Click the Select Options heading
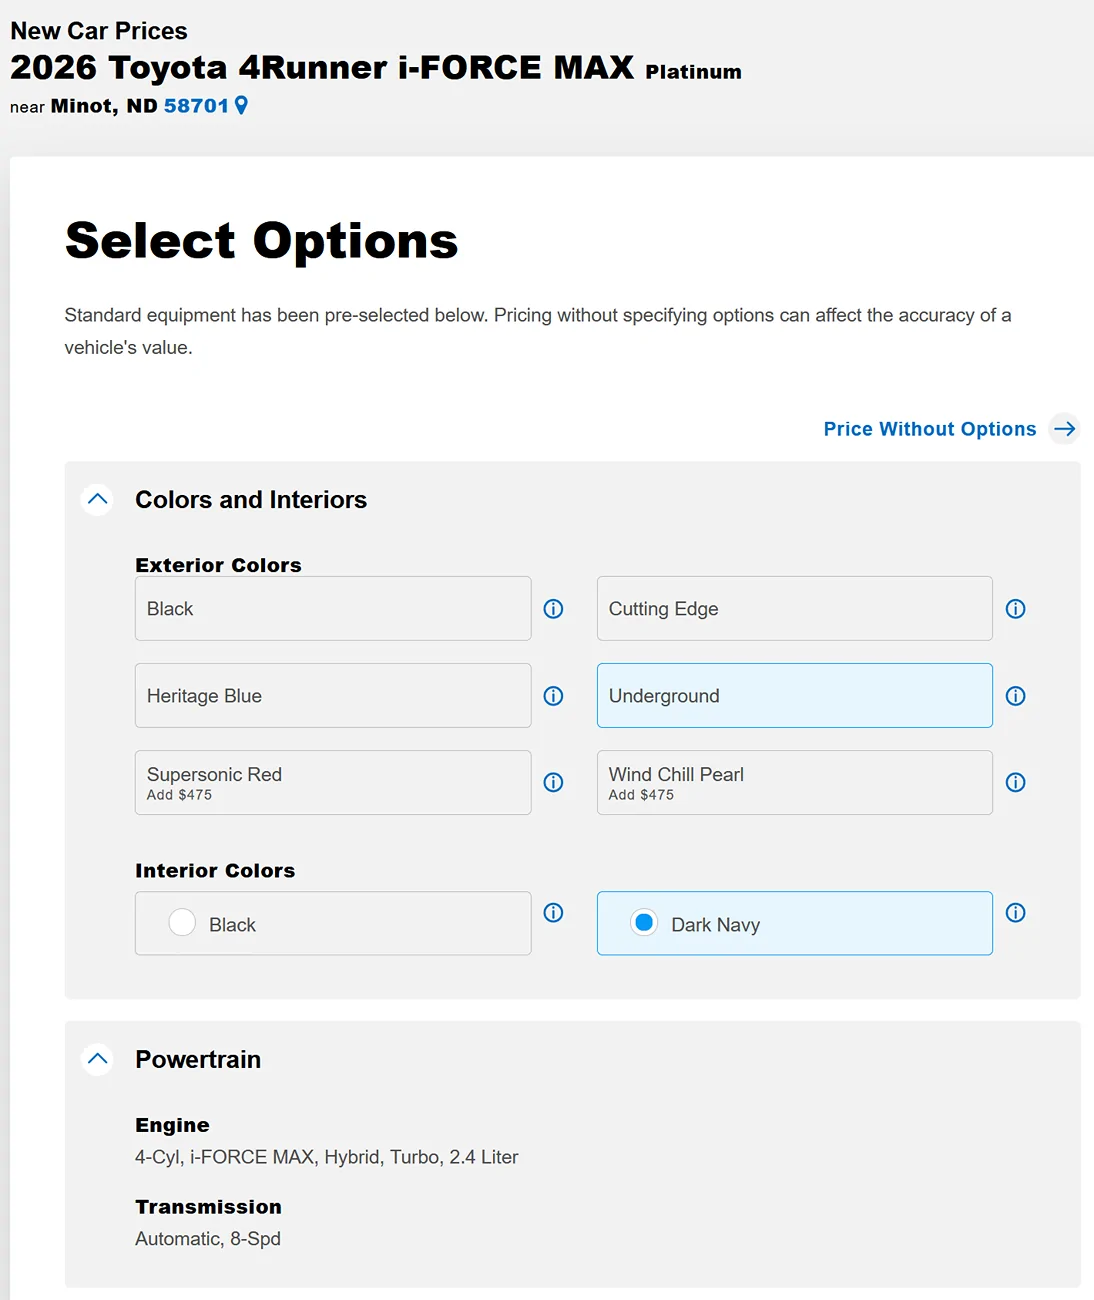The height and width of the screenshot is (1300, 1094). coord(262,241)
